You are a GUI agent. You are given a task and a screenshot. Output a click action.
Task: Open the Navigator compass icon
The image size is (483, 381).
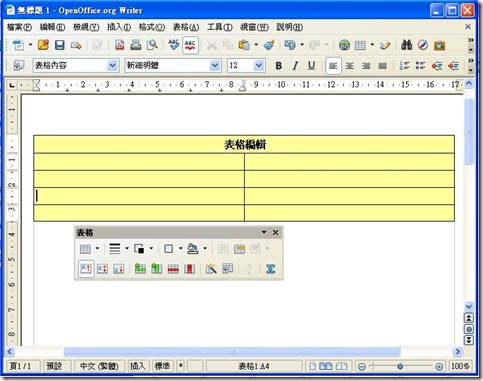coord(423,45)
